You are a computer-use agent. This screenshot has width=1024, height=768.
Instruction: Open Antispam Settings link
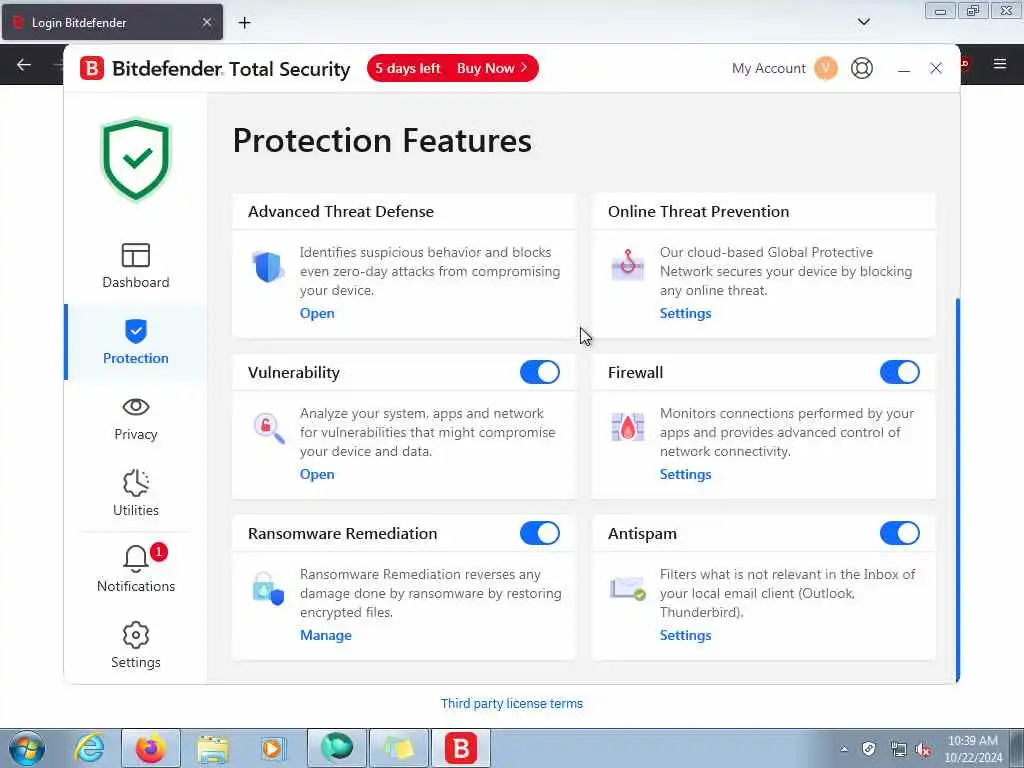pos(685,635)
